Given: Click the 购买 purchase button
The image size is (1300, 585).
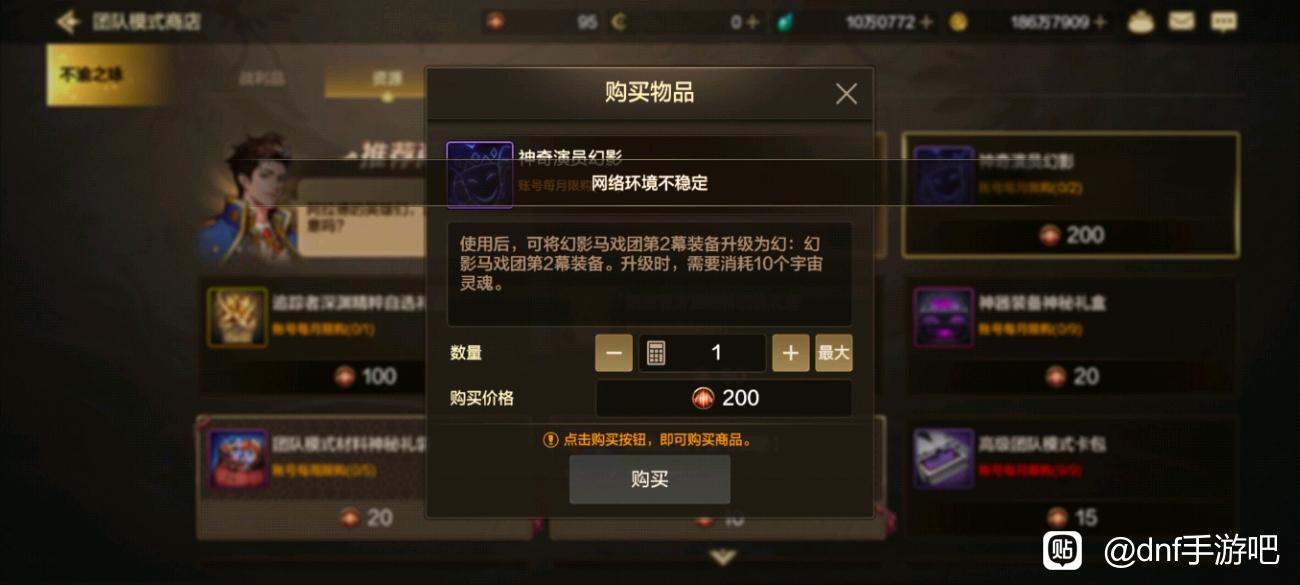Looking at the screenshot, I should (x=650, y=479).
